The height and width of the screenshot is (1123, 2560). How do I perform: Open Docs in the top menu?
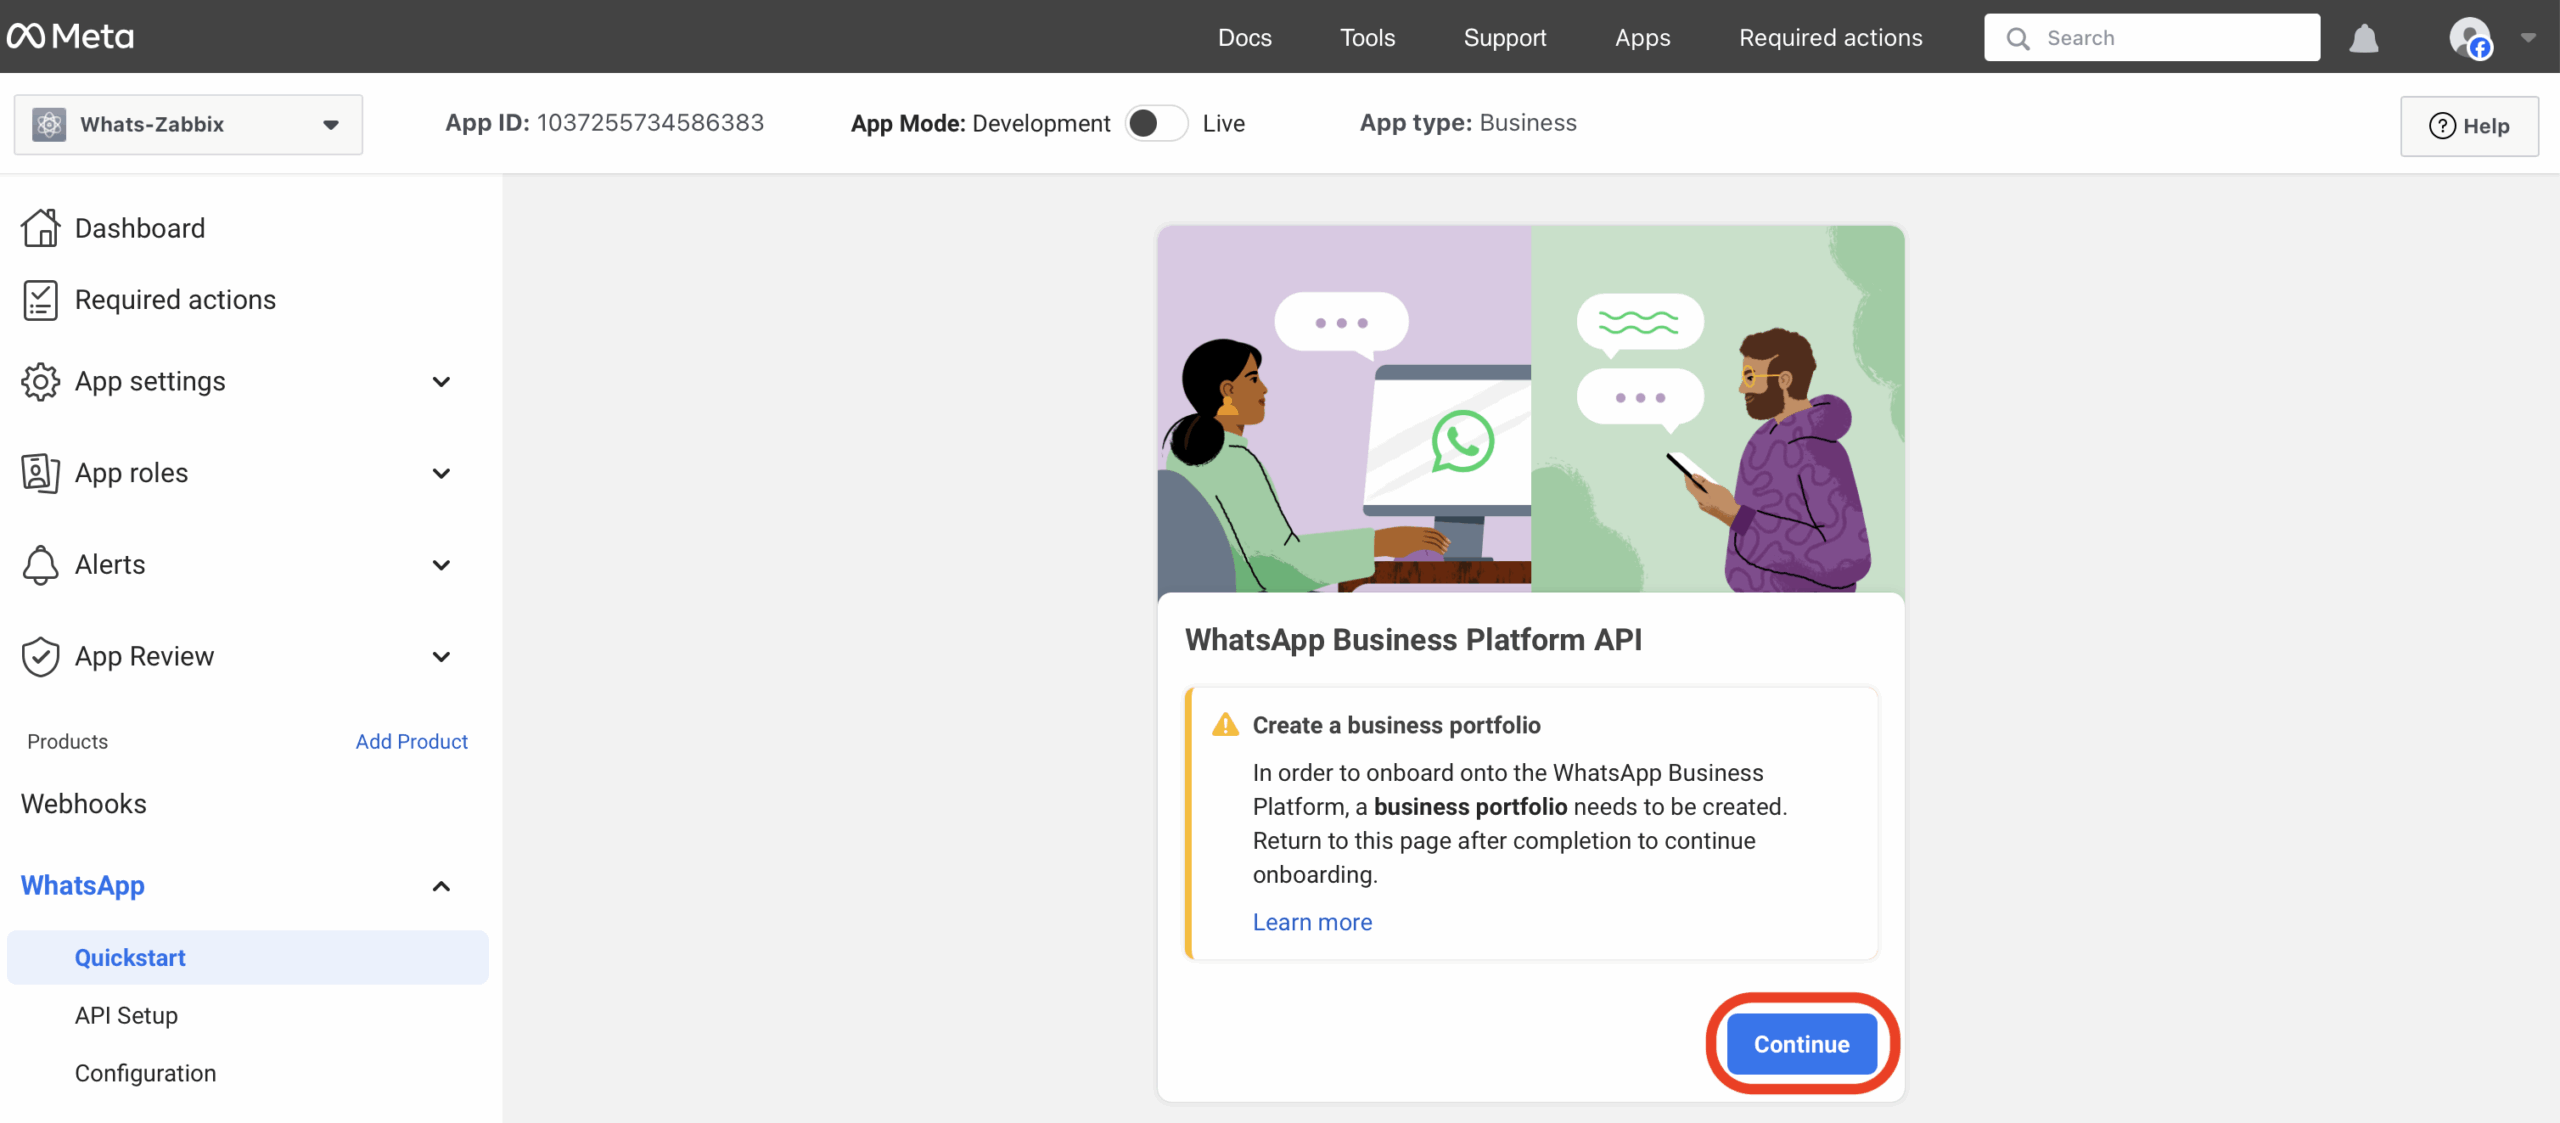[x=1245, y=37]
